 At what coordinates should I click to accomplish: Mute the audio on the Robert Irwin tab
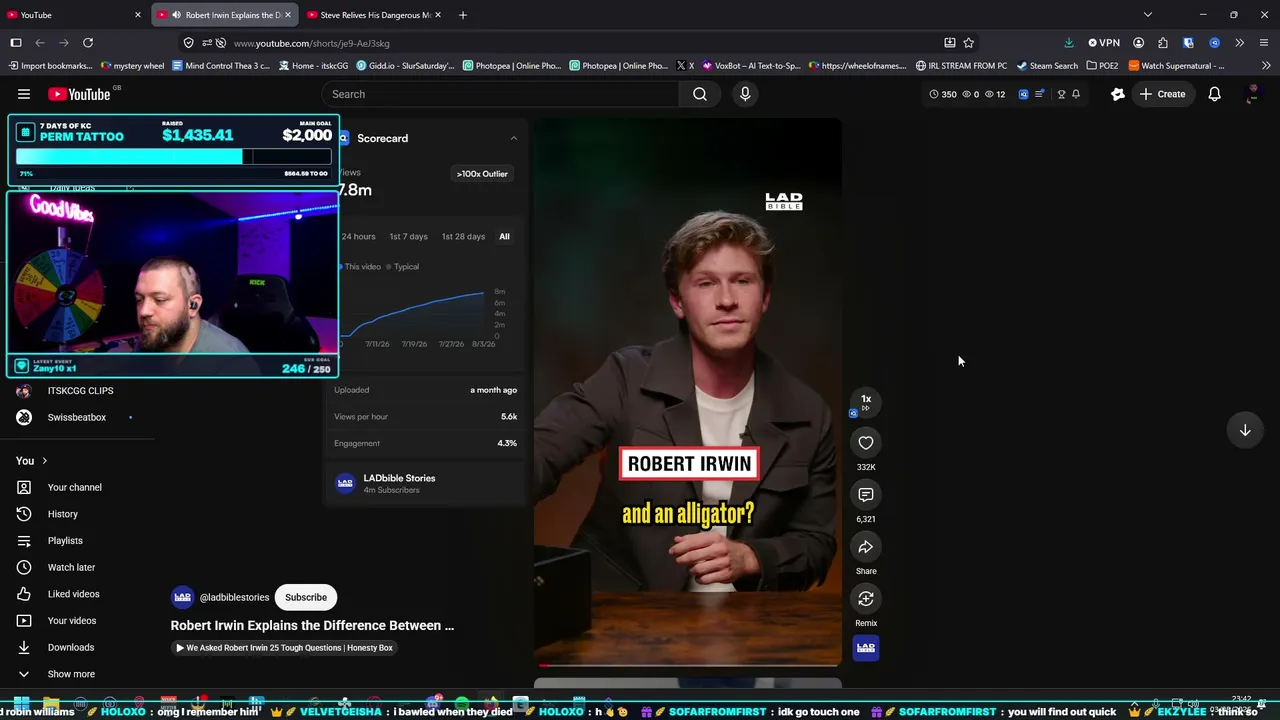tap(176, 15)
